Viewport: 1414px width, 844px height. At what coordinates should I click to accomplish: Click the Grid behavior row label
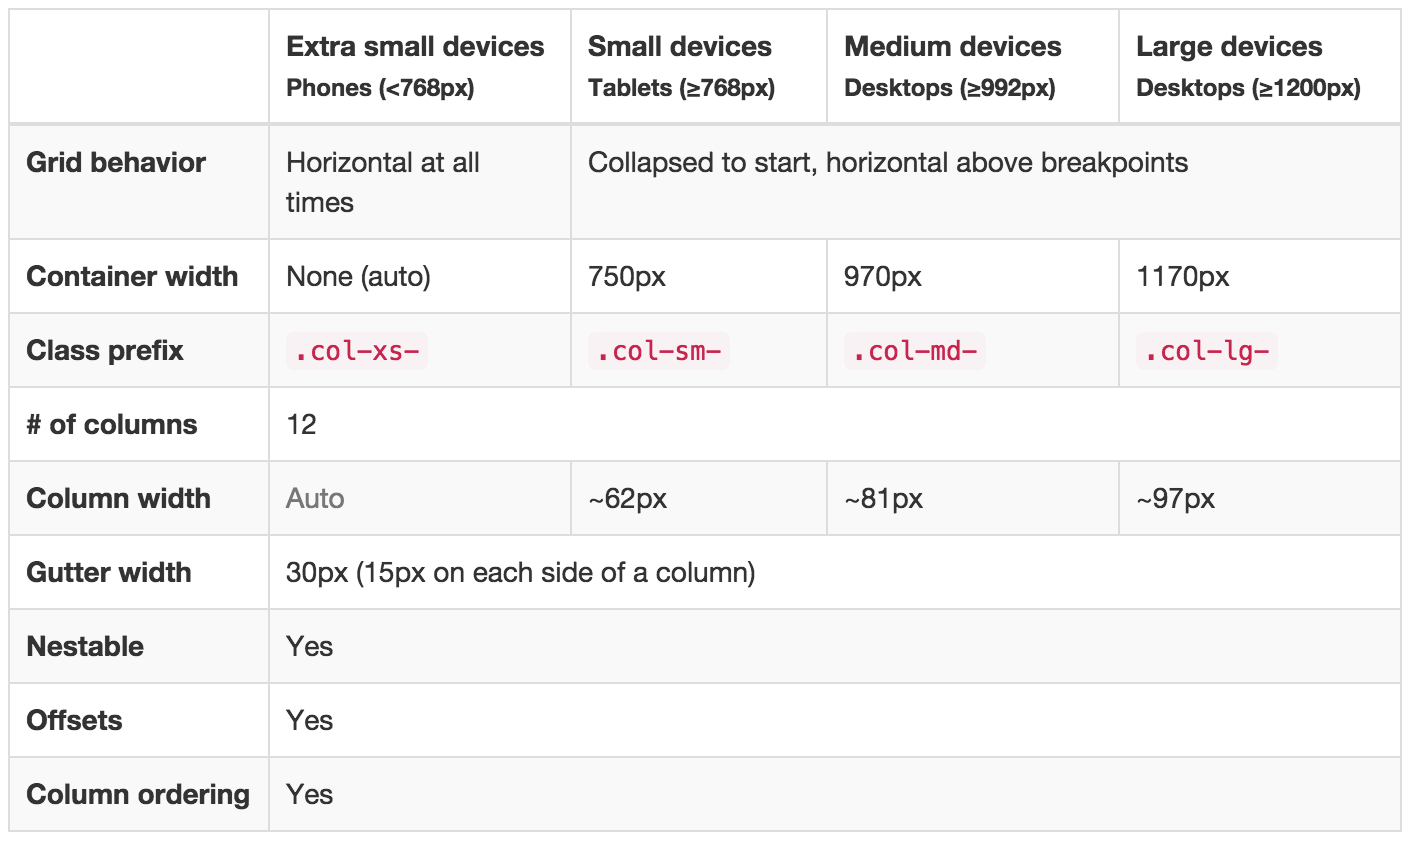point(116,162)
